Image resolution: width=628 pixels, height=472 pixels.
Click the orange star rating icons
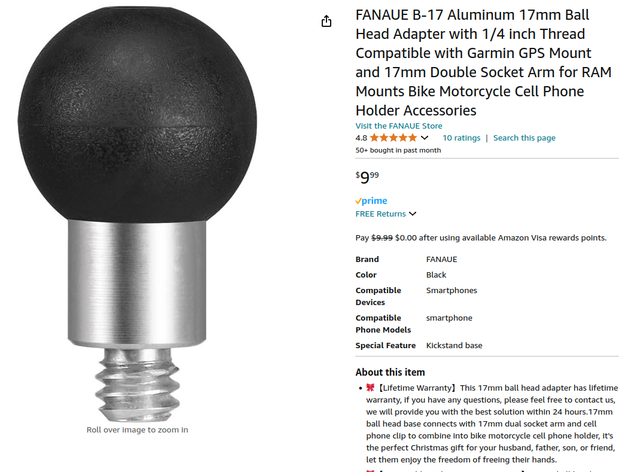click(x=393, y=138)
